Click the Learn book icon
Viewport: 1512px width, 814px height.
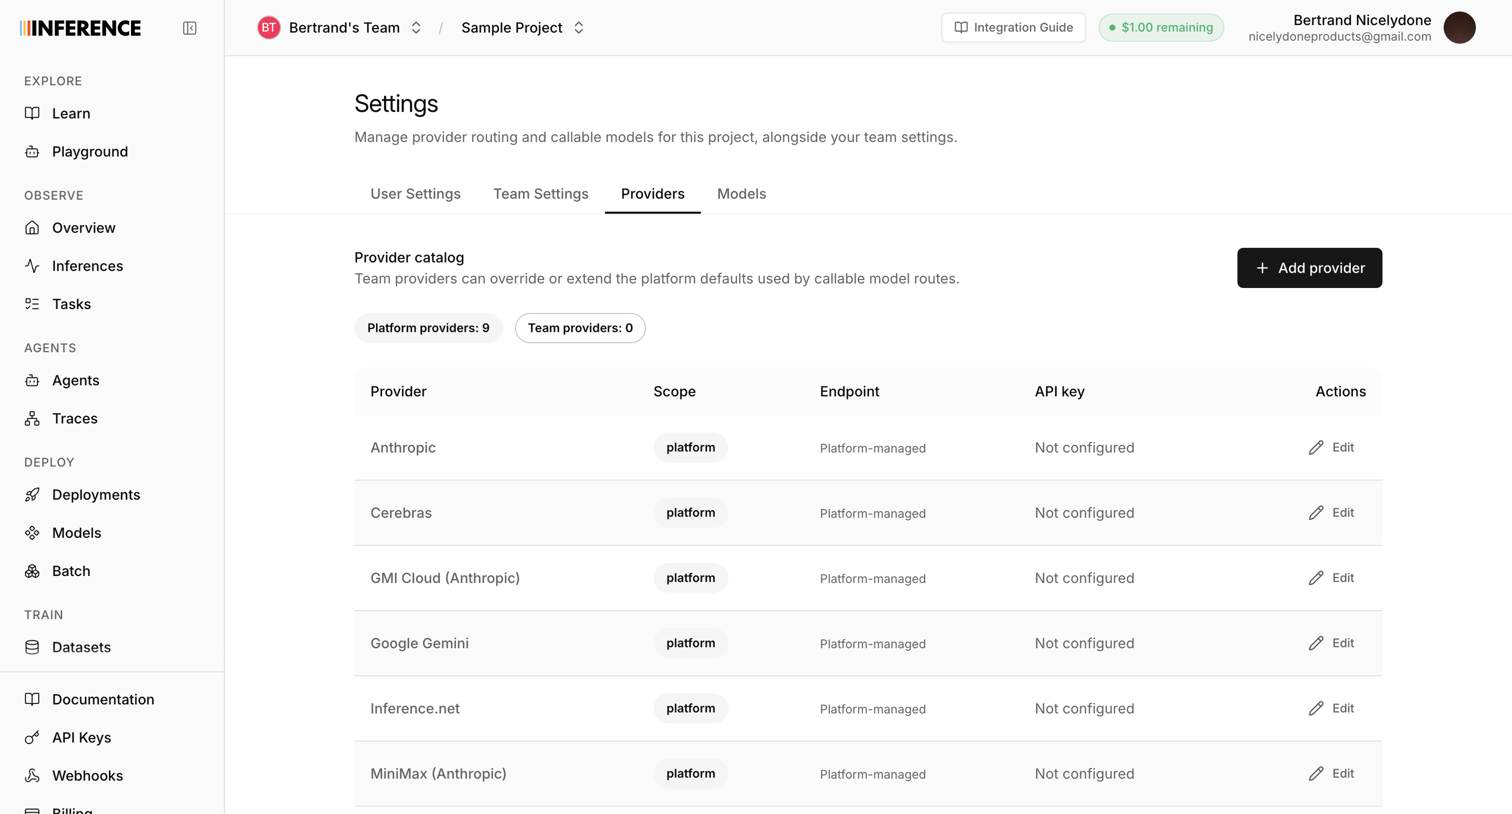(32, 113)
